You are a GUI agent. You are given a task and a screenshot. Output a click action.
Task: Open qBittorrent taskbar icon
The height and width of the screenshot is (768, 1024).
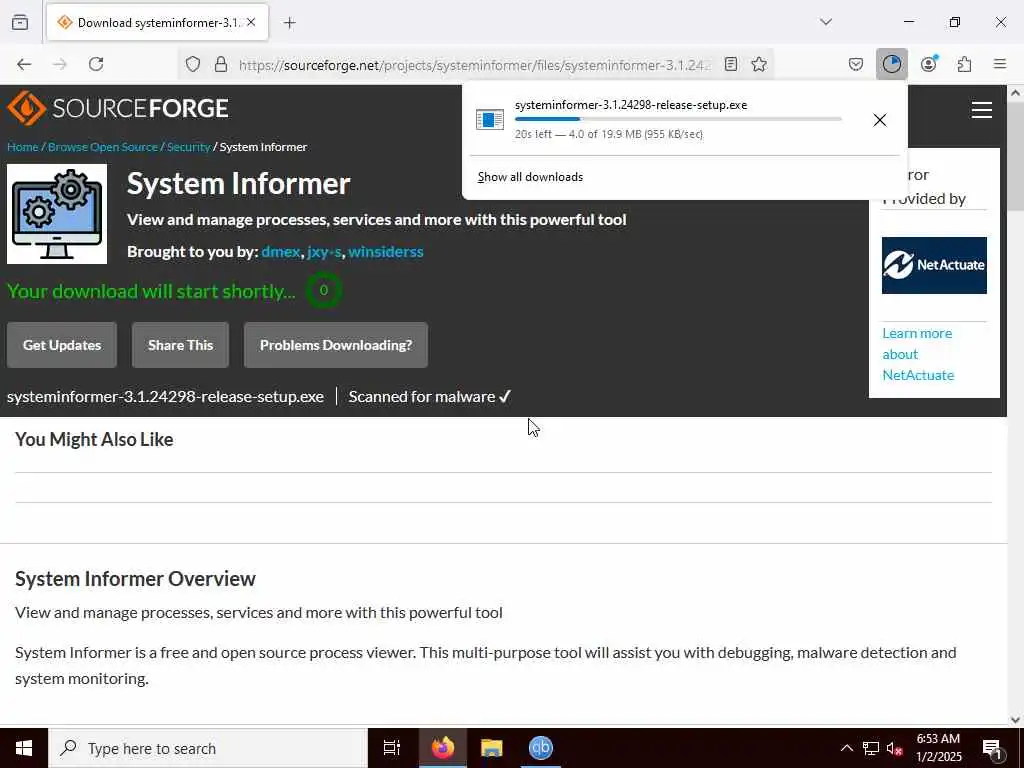click(541, 748)
